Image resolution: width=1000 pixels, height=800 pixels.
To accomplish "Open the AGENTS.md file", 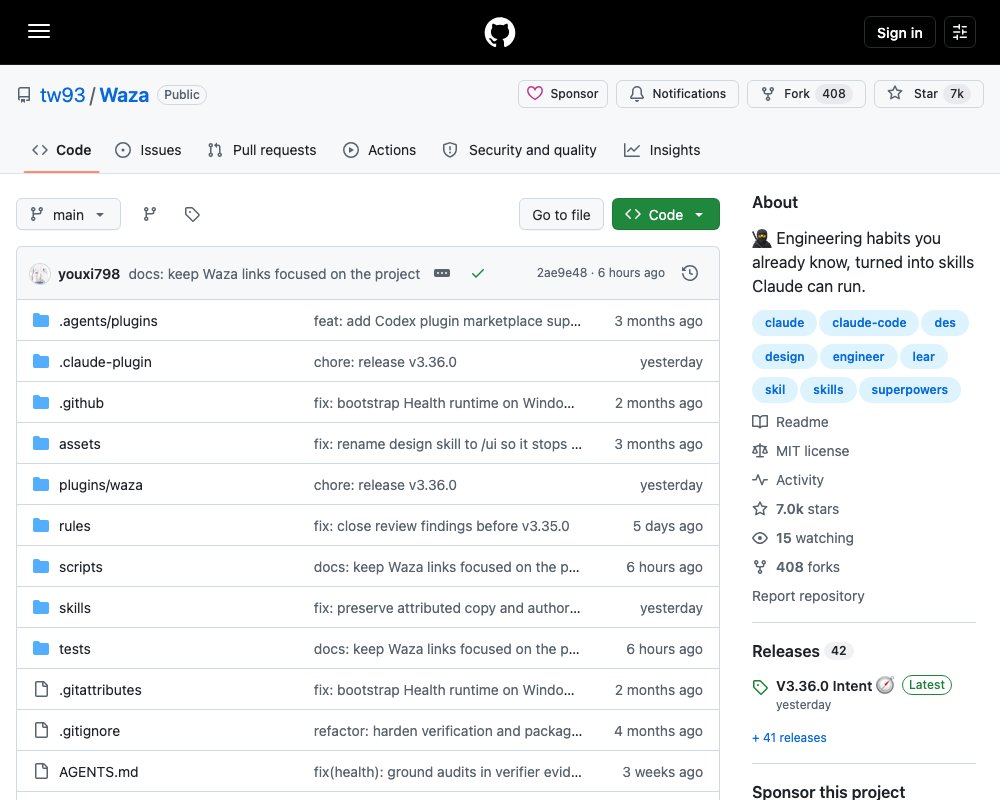I will coord(99,772).
